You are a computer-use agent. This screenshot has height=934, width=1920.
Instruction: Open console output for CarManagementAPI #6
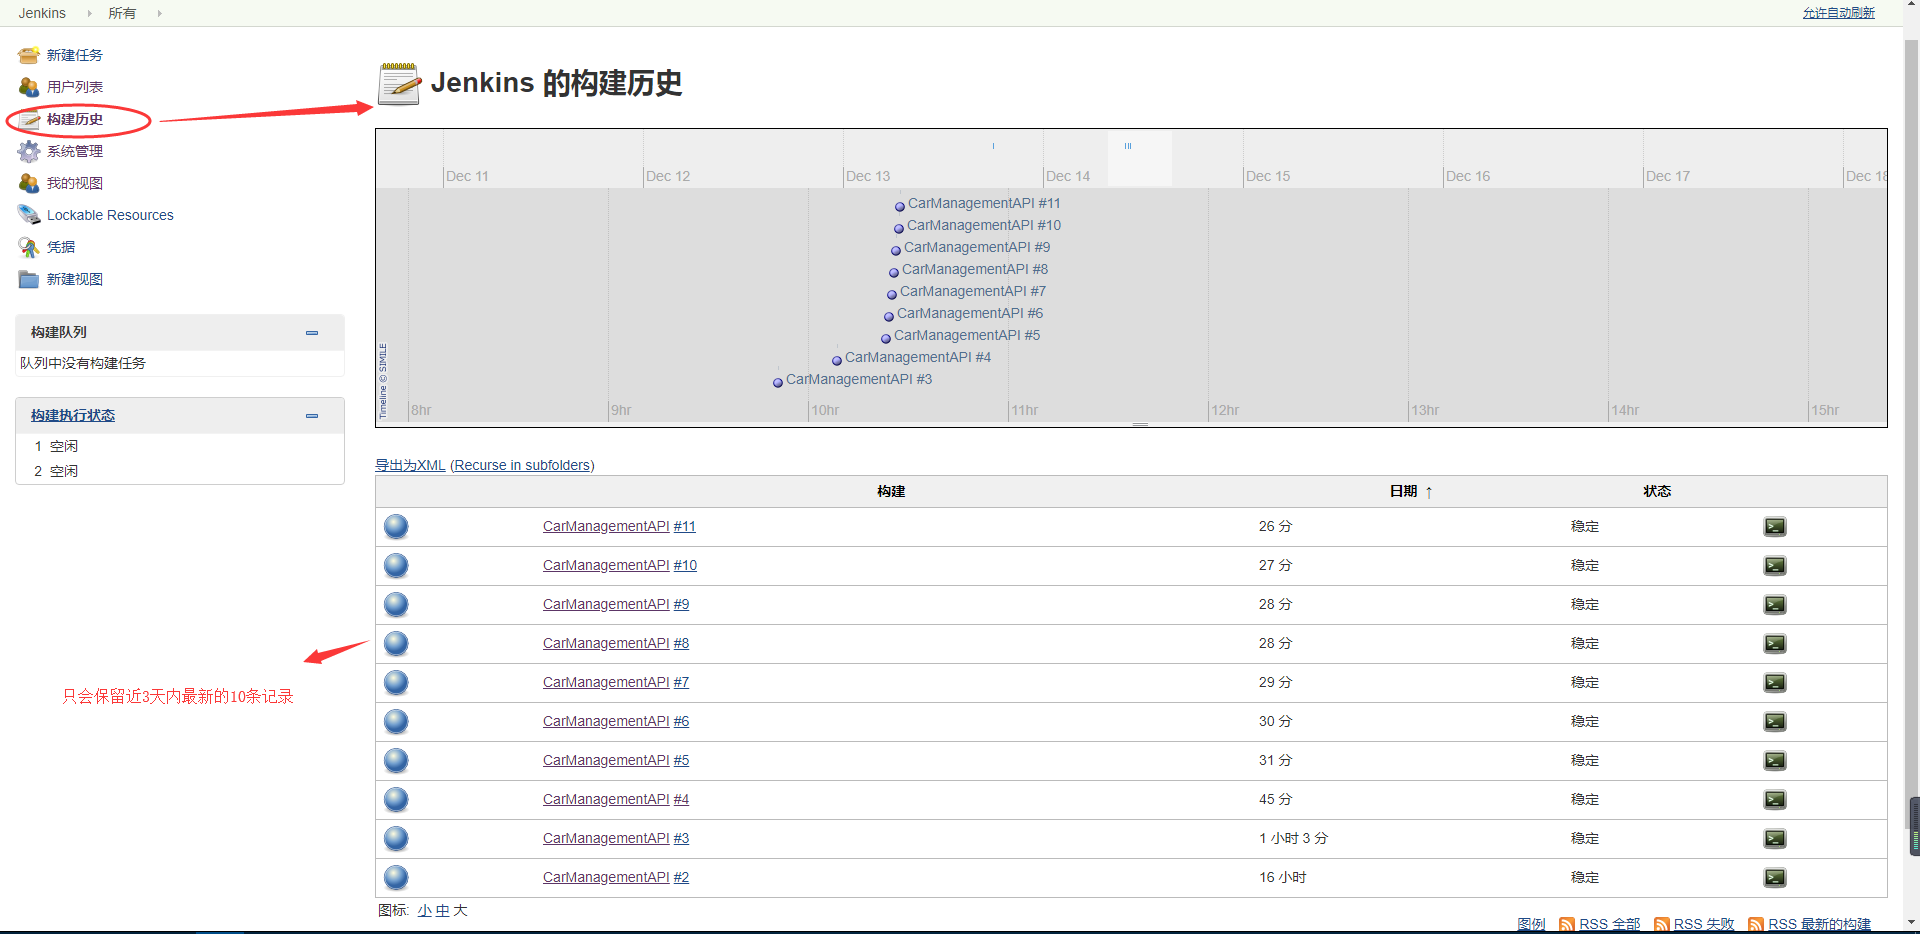coord(1775,722)
